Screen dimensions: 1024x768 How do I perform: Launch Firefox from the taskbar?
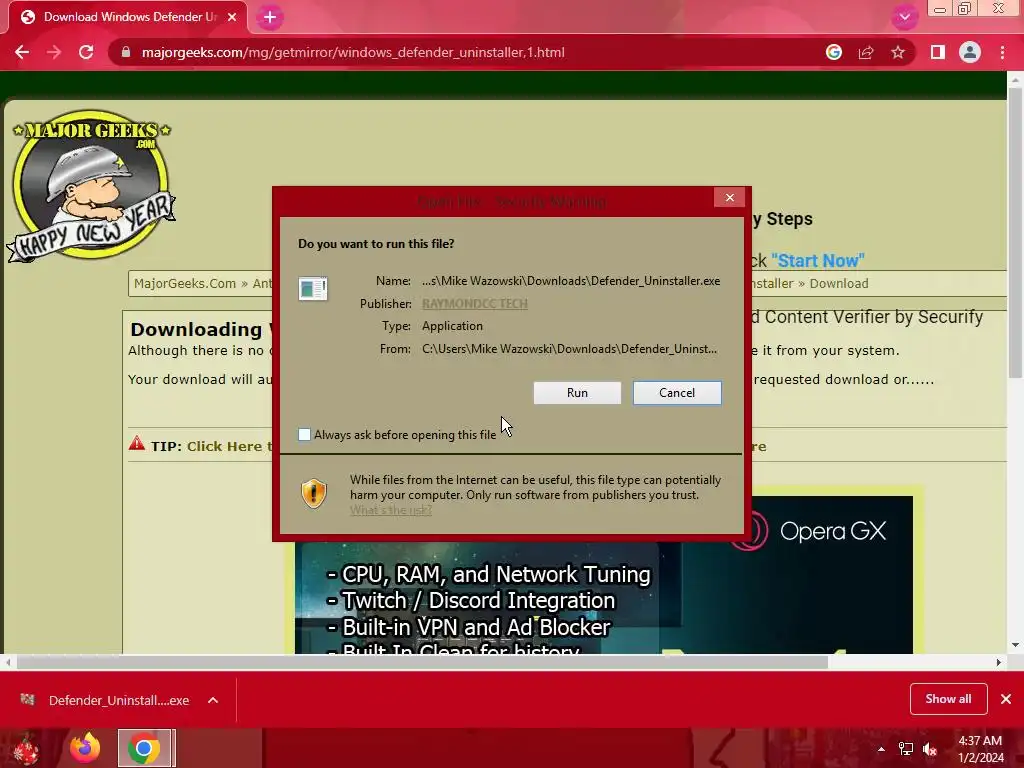(85, 748)
